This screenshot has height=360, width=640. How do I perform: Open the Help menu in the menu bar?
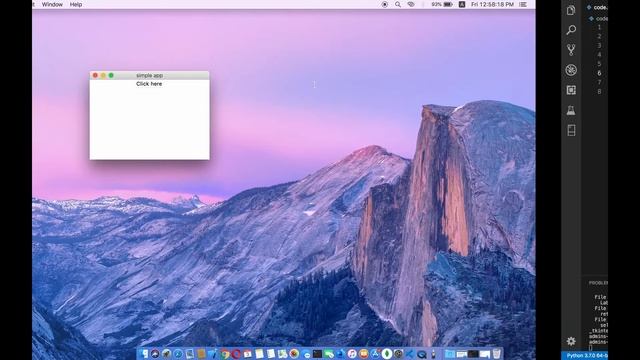pos(76,4)
